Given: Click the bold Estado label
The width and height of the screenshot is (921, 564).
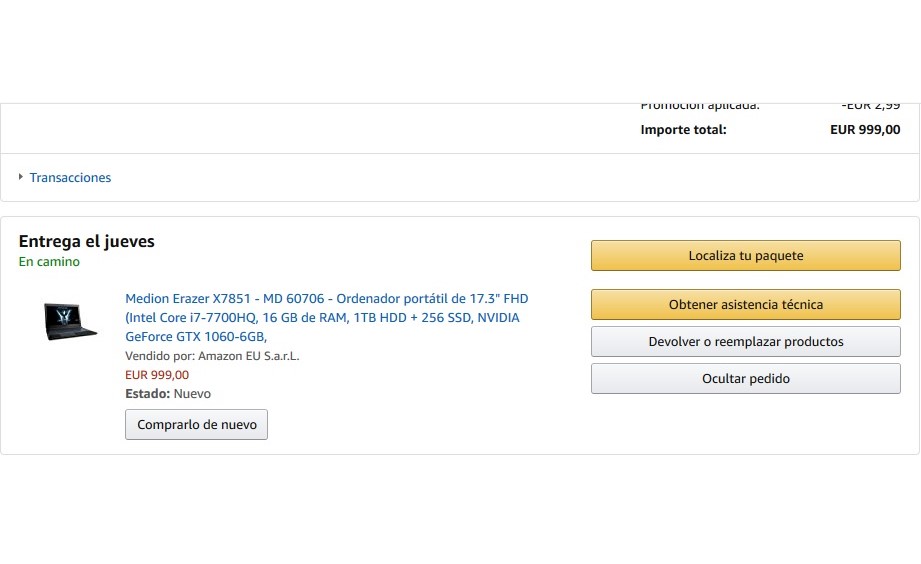Looking at the screenshot, I should (x=146, y=394).
